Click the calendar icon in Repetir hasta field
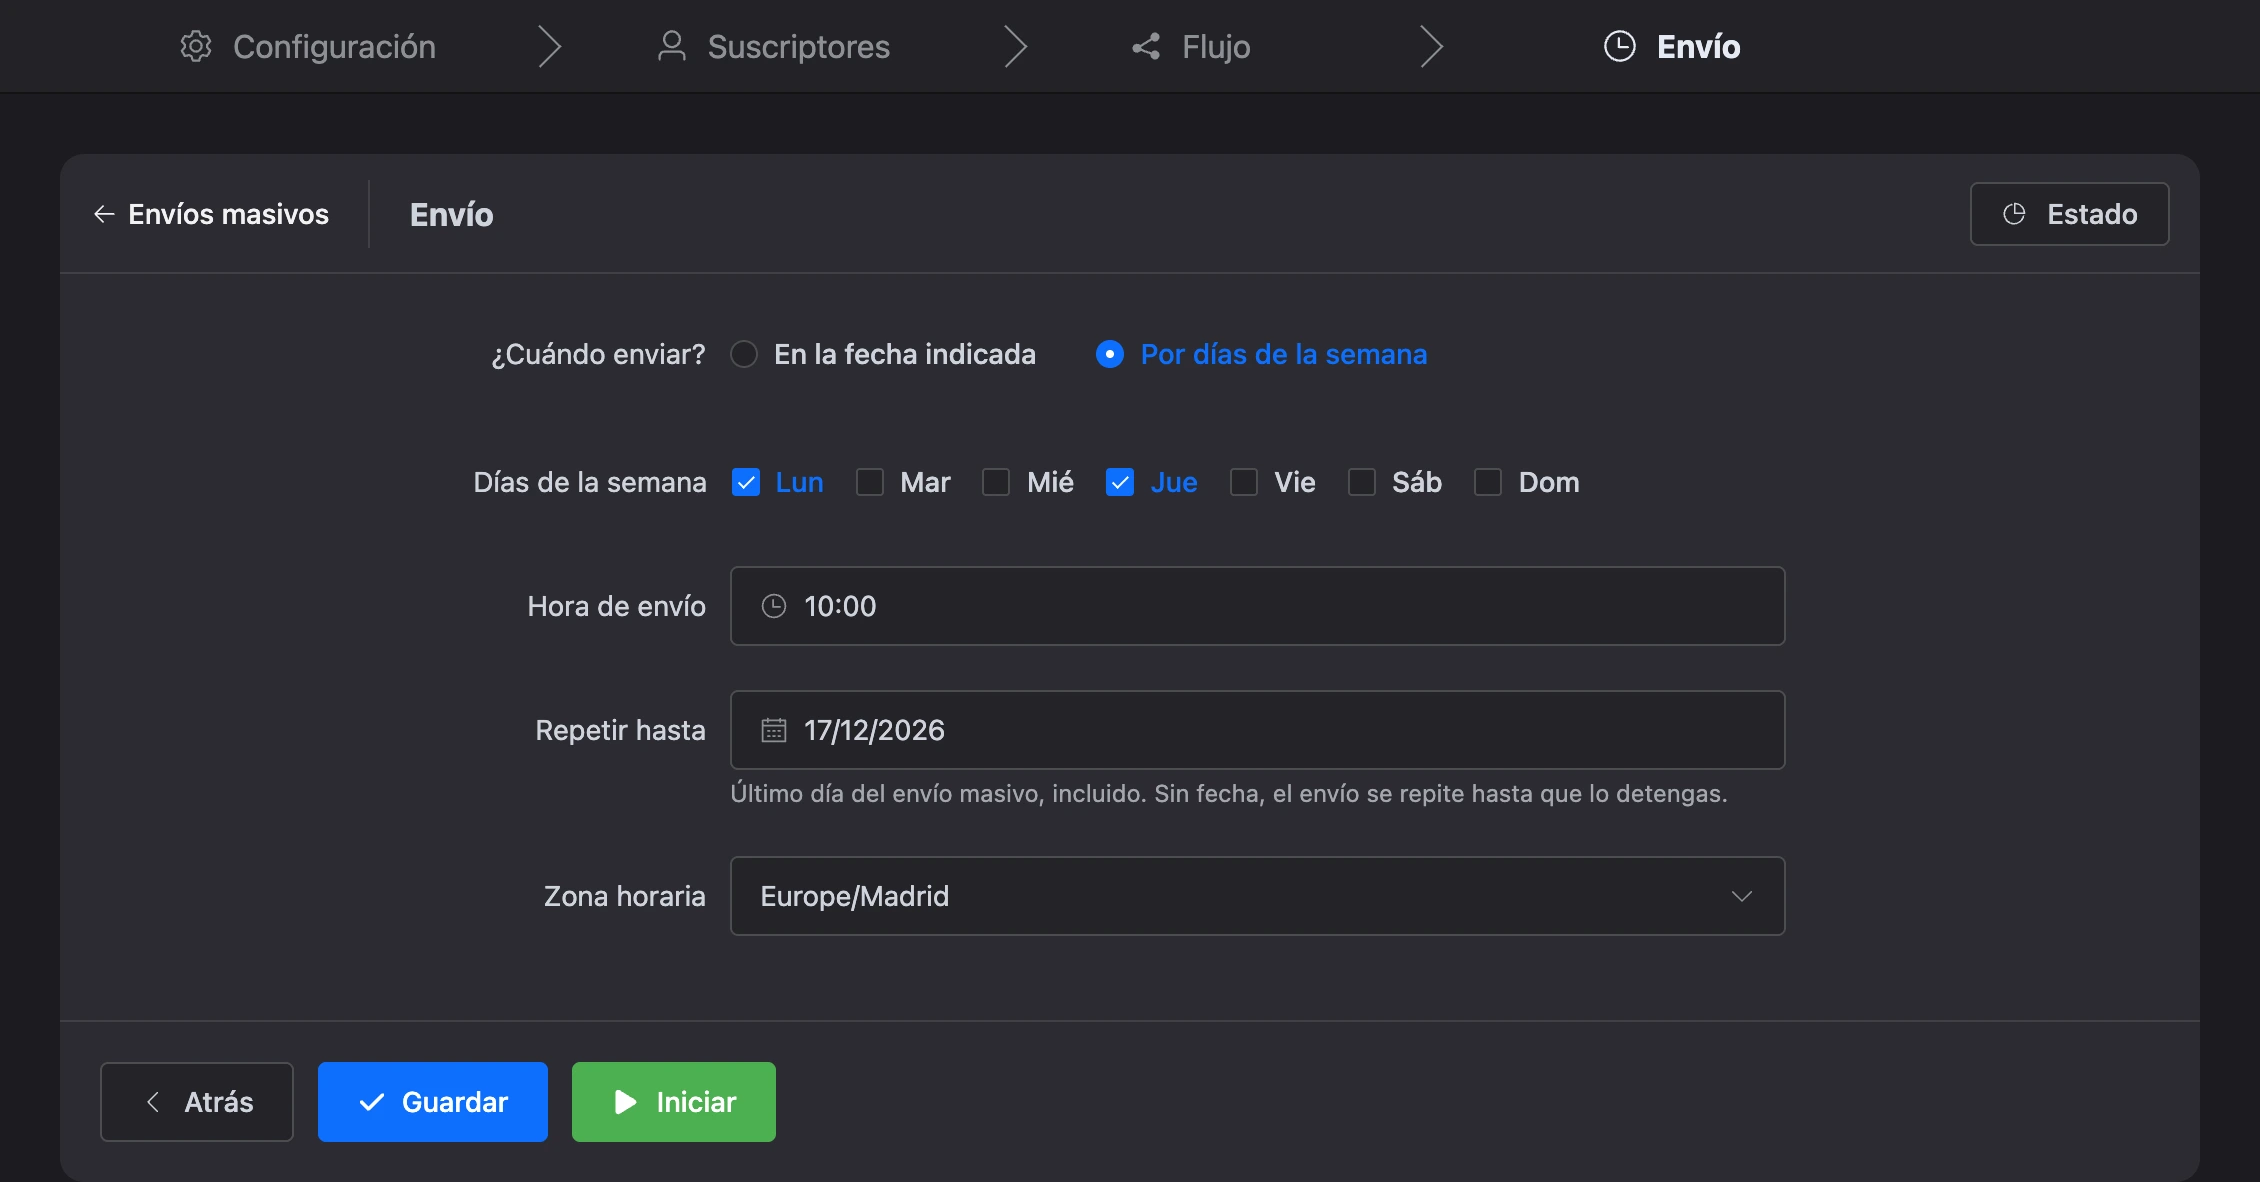The height and width of the screenshot is (1182, 2260). click(x=774, y=730)
